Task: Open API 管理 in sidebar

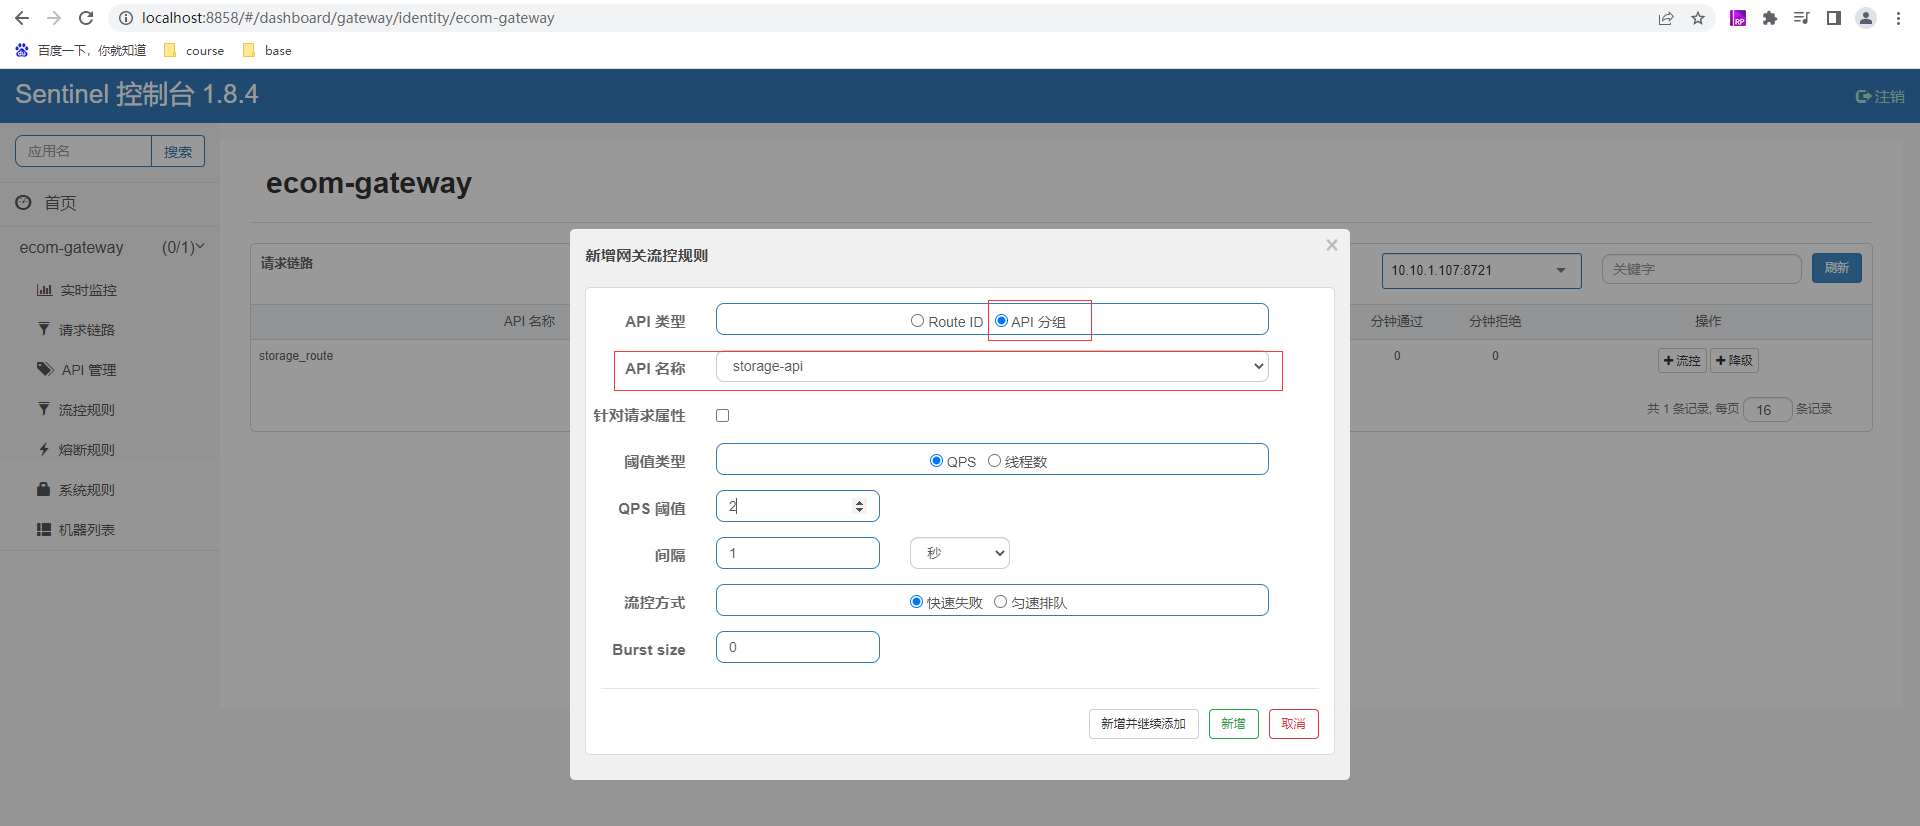Action: coord(77,370)
